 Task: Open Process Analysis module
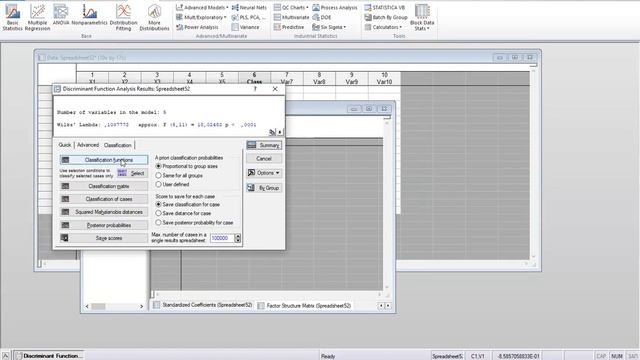tap(335, 7)
